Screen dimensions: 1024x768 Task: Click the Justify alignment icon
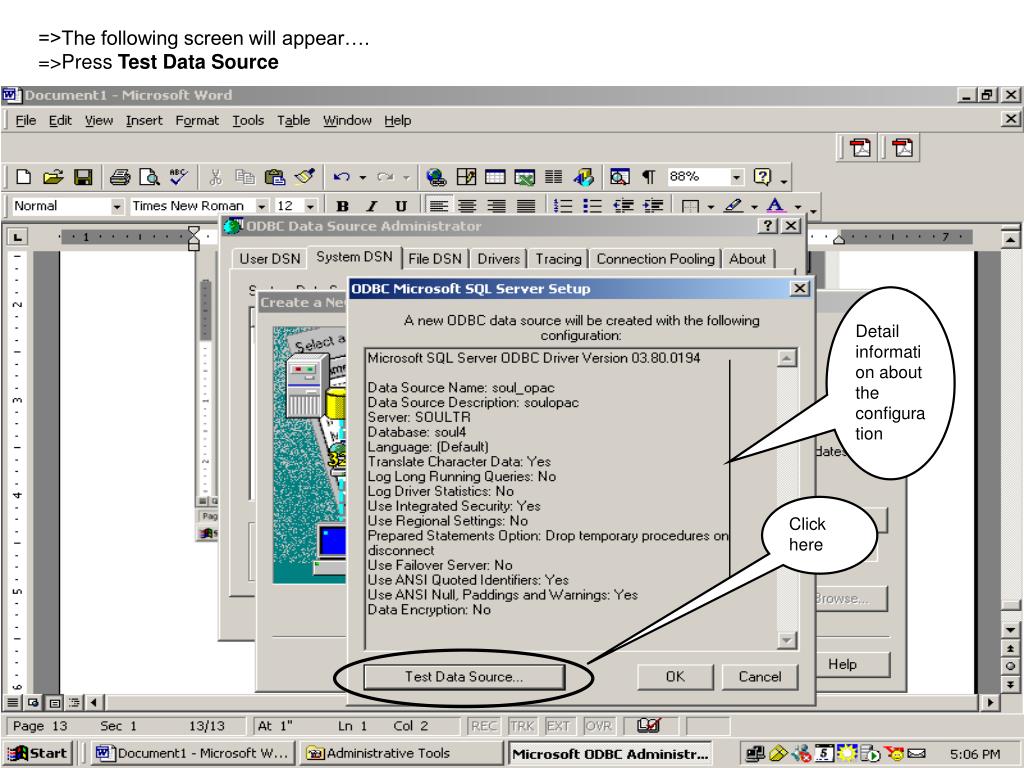click(x=526, y=206)
